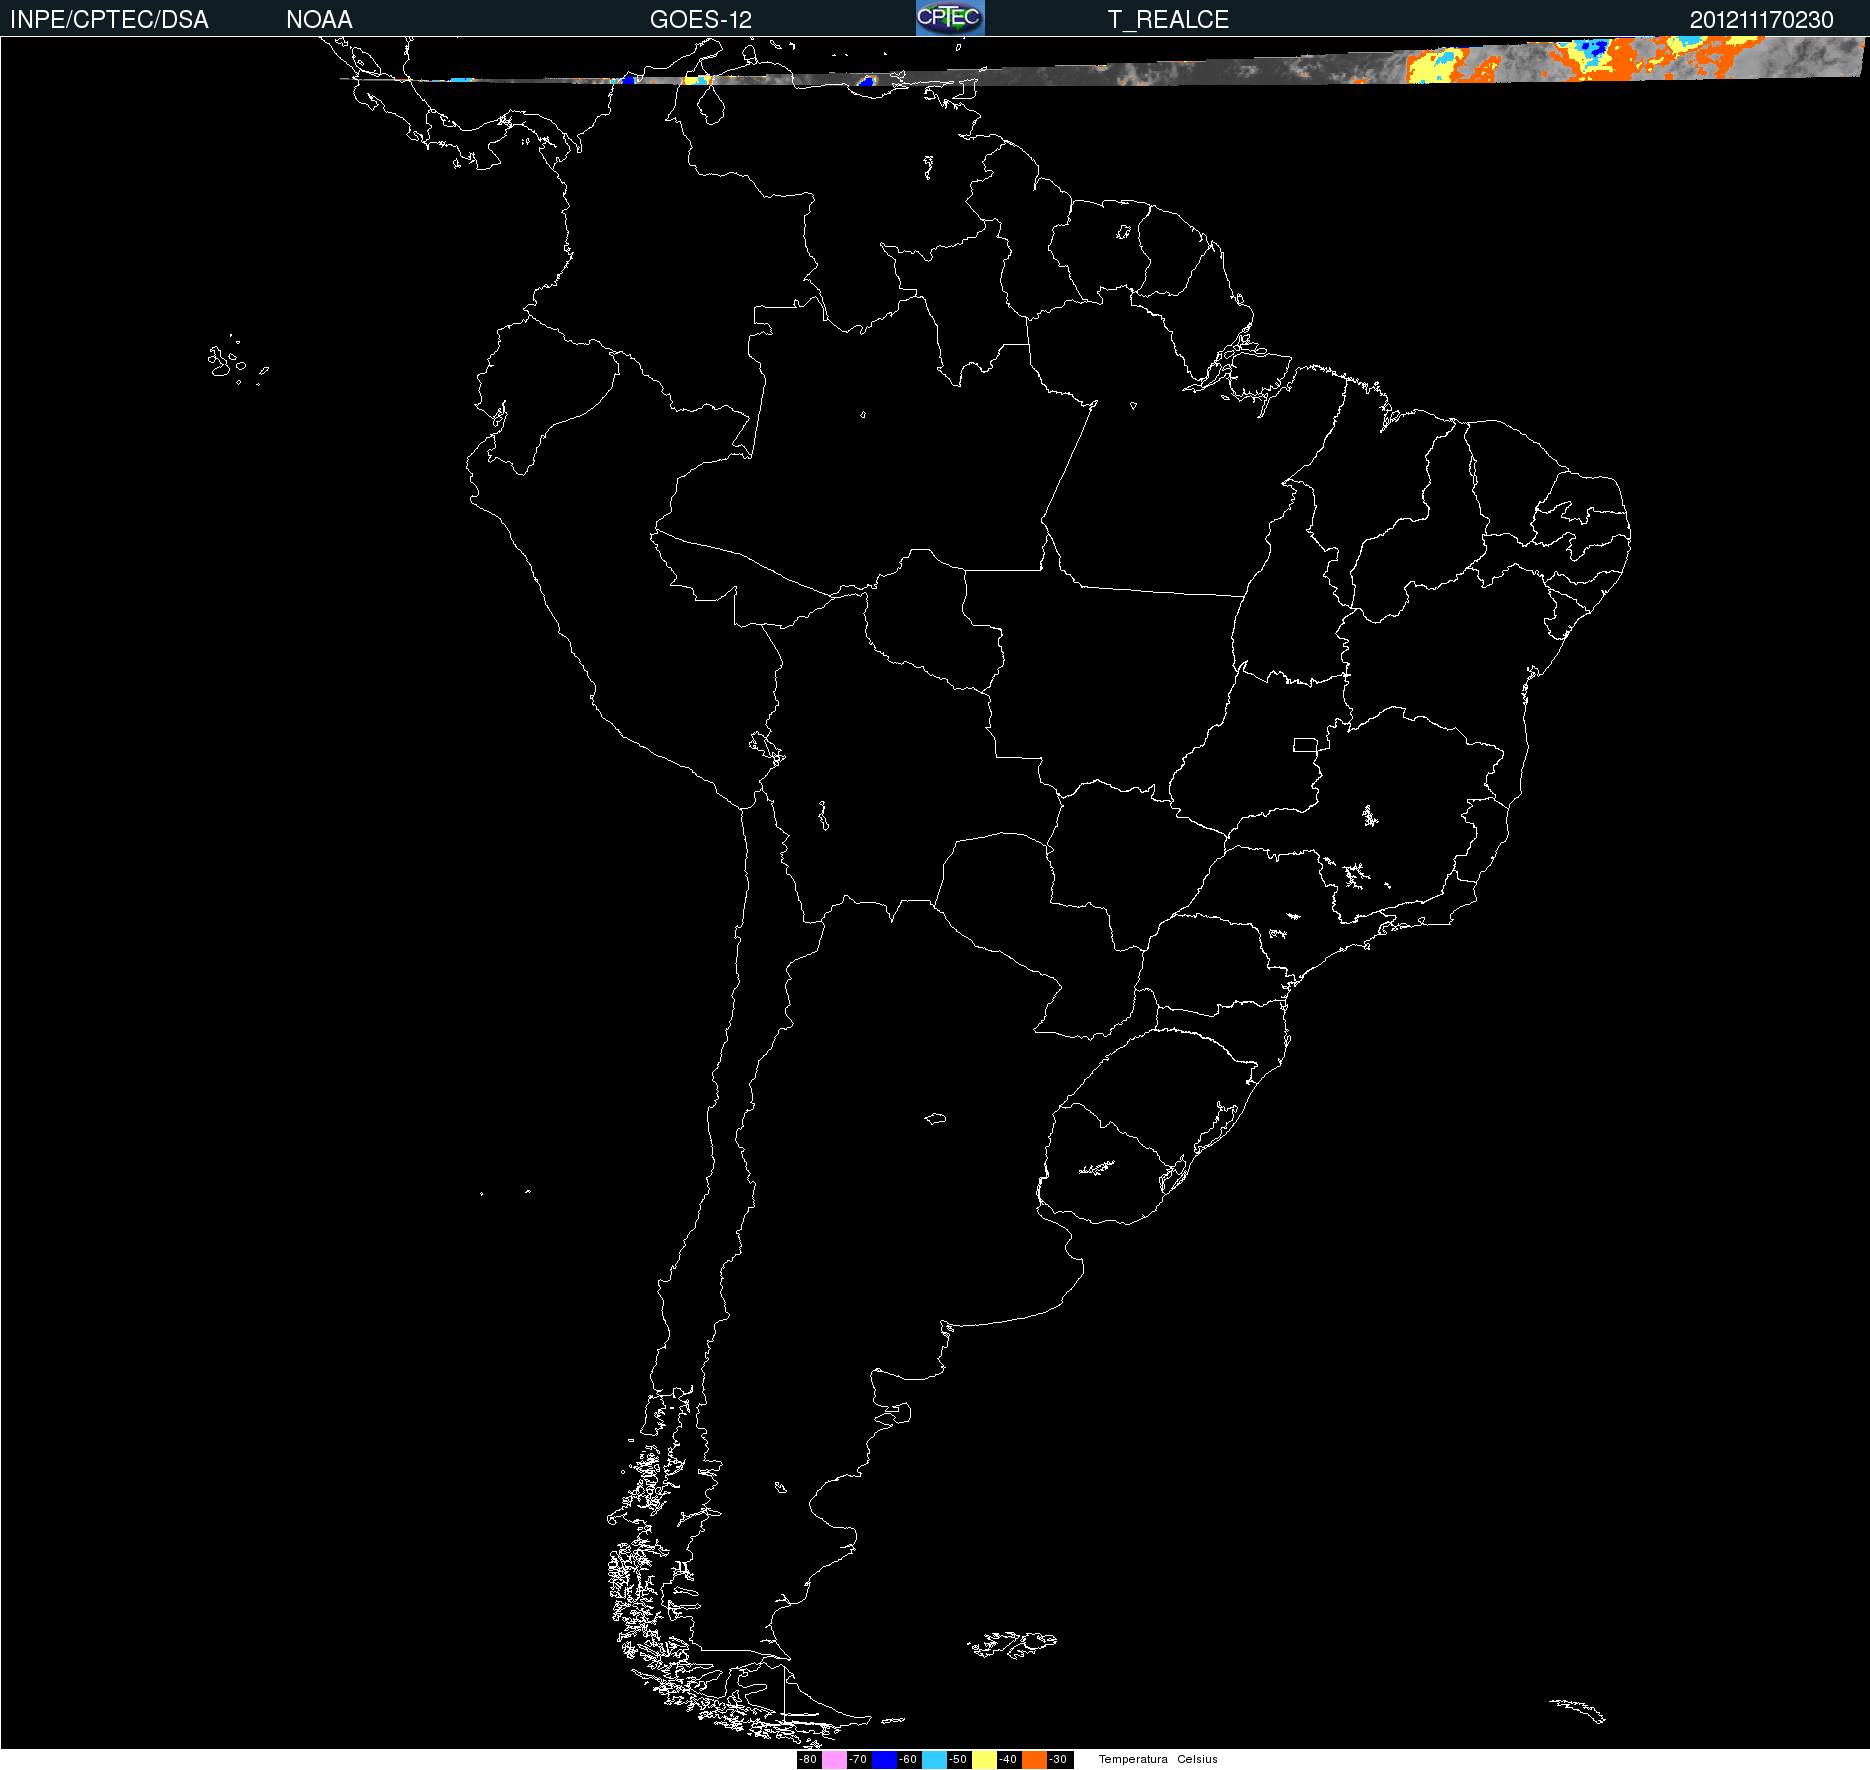Screen dimensions: 1870x1770
Task: Click the NOAA label in header
Action: [319, 19]
